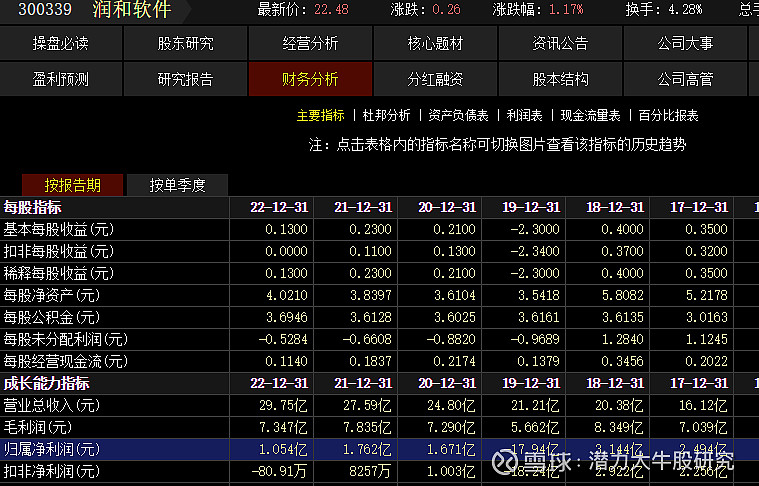
Task: Click the 基本每股收益(元) indicator name
Action: tap(59, 229)
